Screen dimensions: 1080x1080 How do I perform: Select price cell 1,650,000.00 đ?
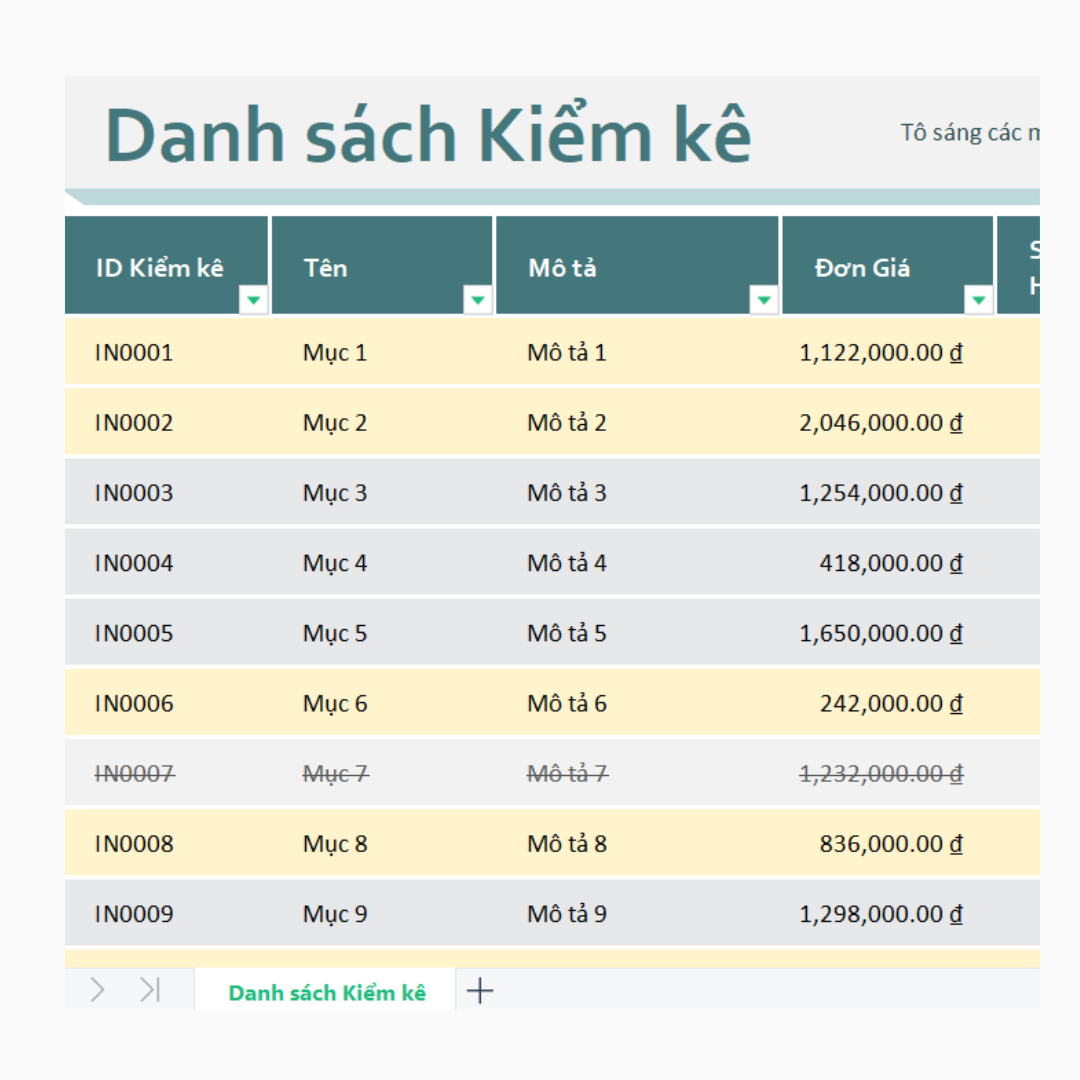click(x=888, y=633)
